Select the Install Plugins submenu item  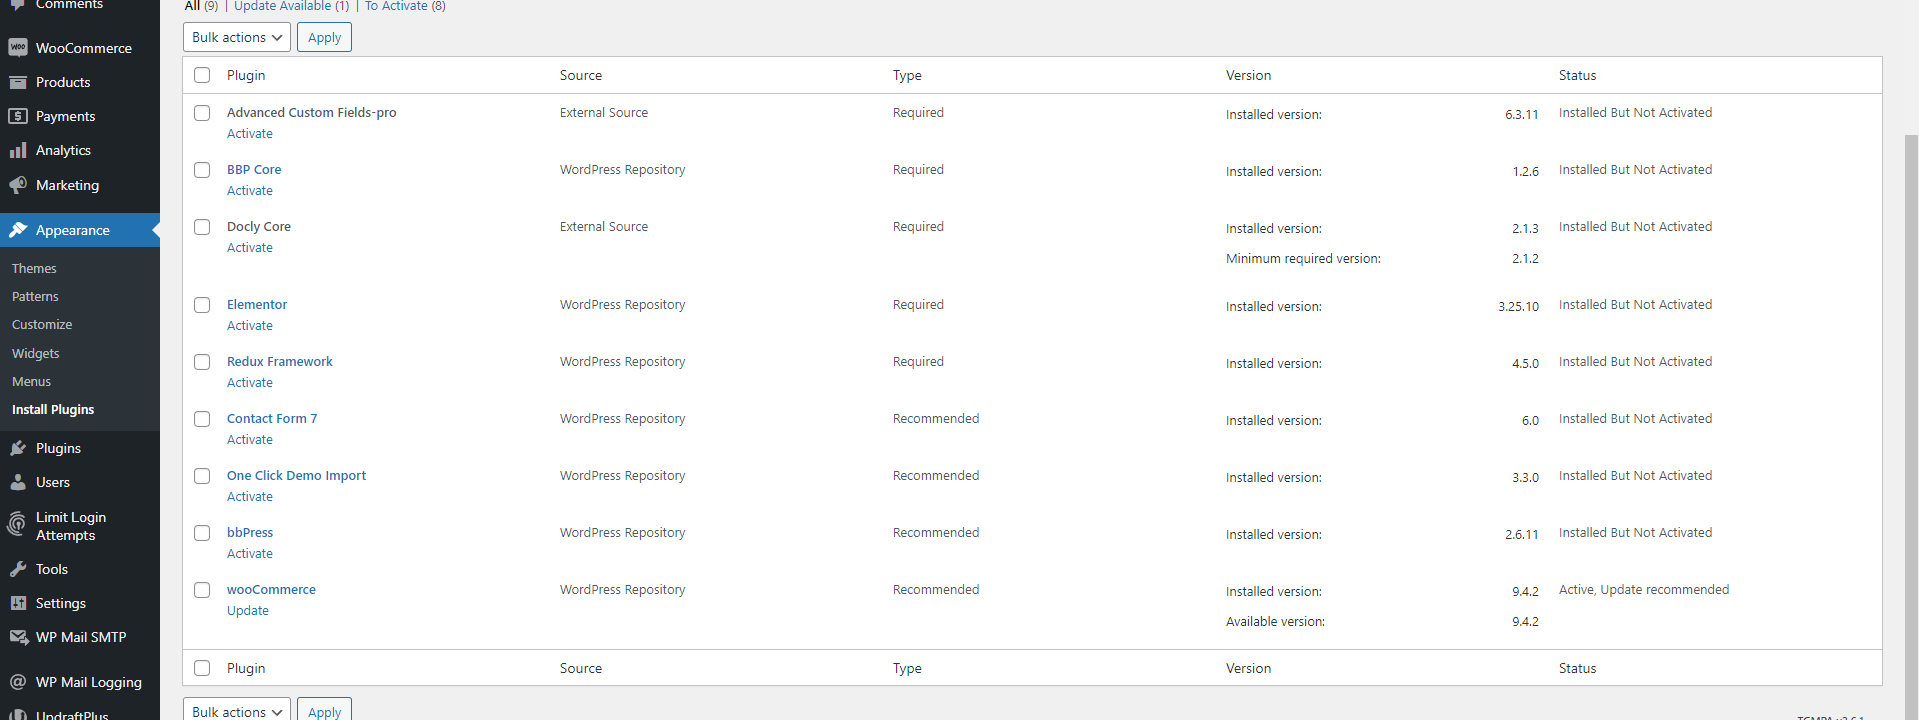(x=53, y=409)
